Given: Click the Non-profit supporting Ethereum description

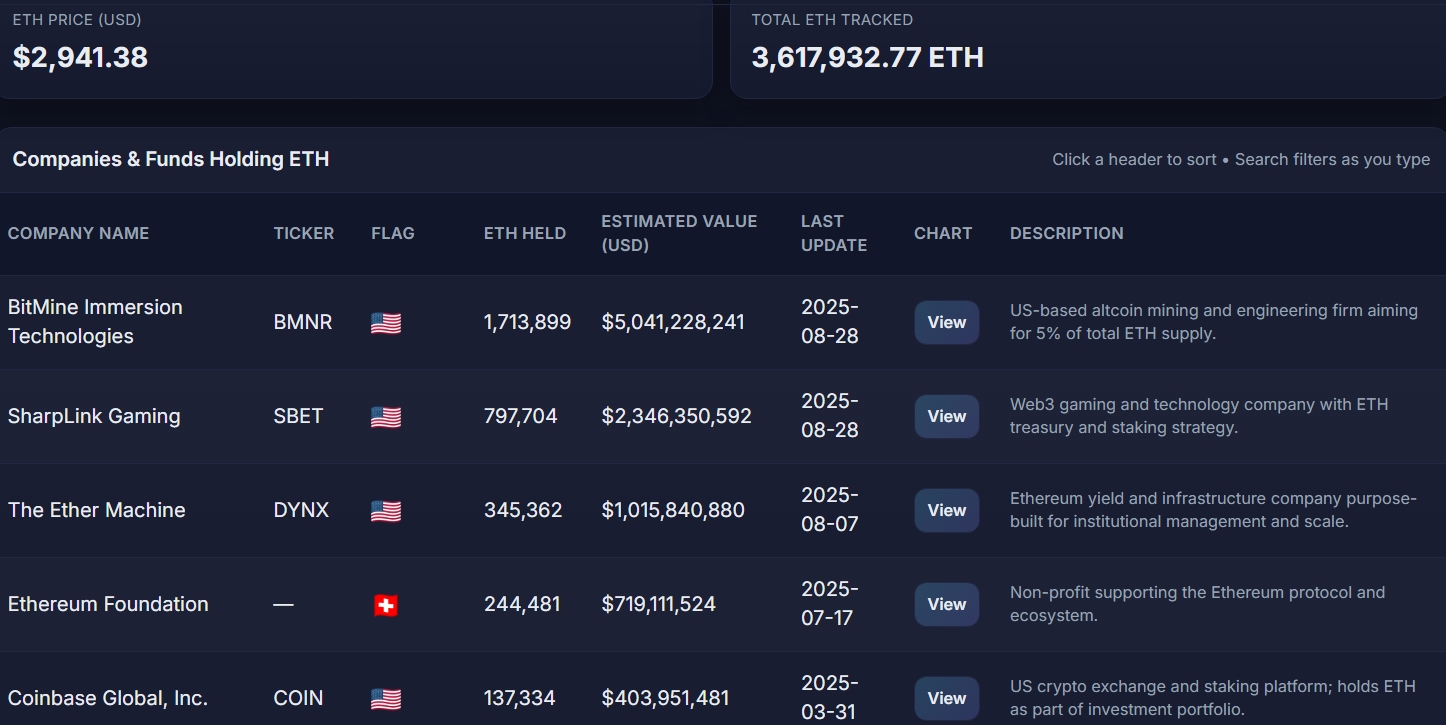Looking at the screenshot, I should [x=1198, y=604].
